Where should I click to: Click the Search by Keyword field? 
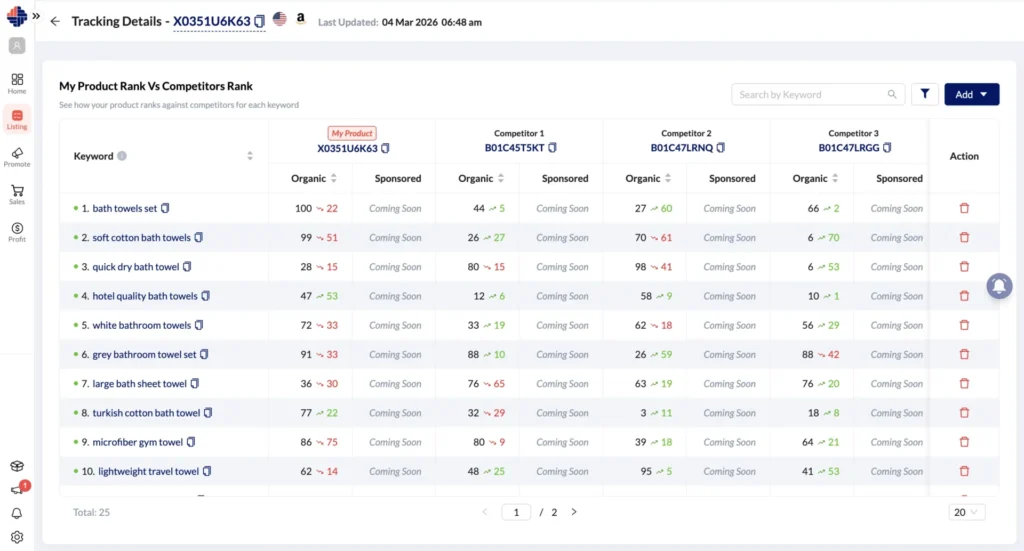tap(810, 95)
